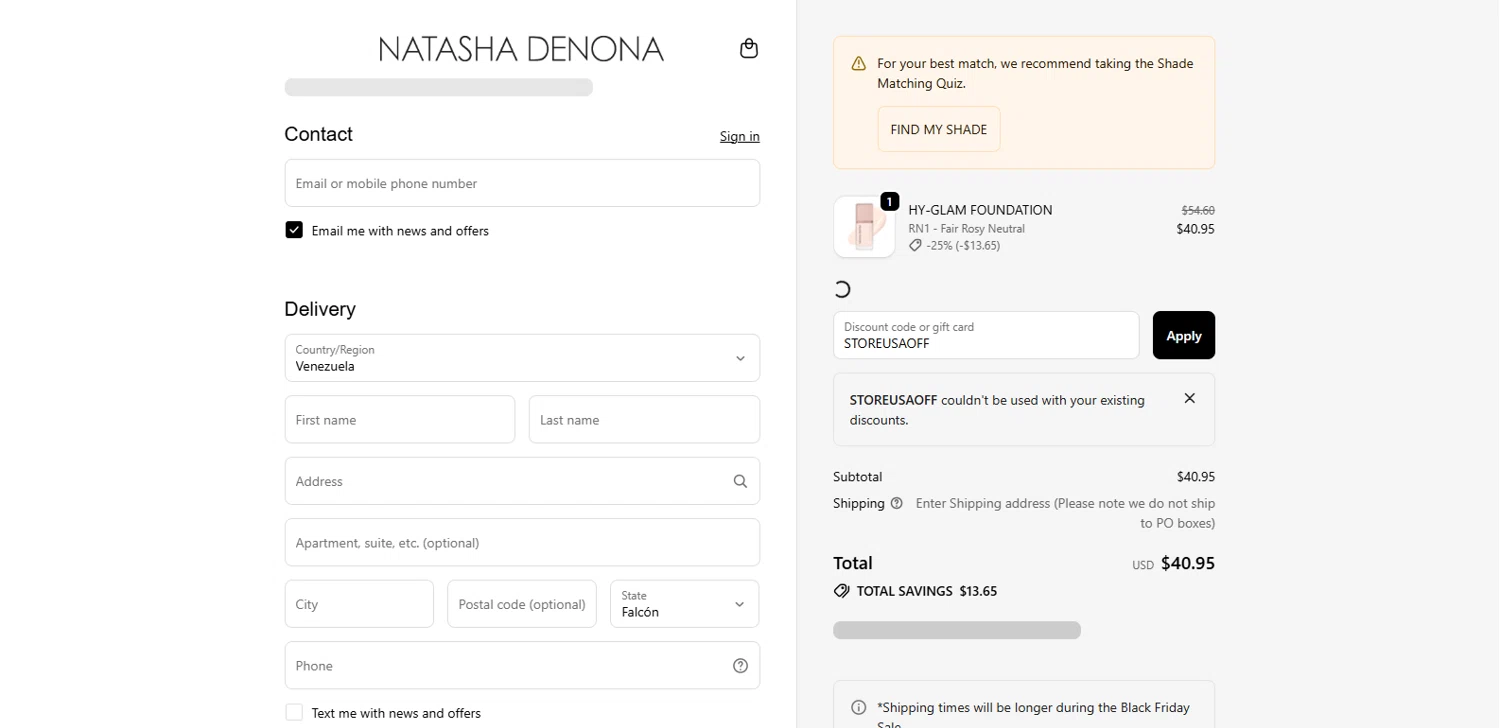The height and width of the screenshot is (728, 1500).
Task: Click the Contact section heading
Action: point(318,134)
